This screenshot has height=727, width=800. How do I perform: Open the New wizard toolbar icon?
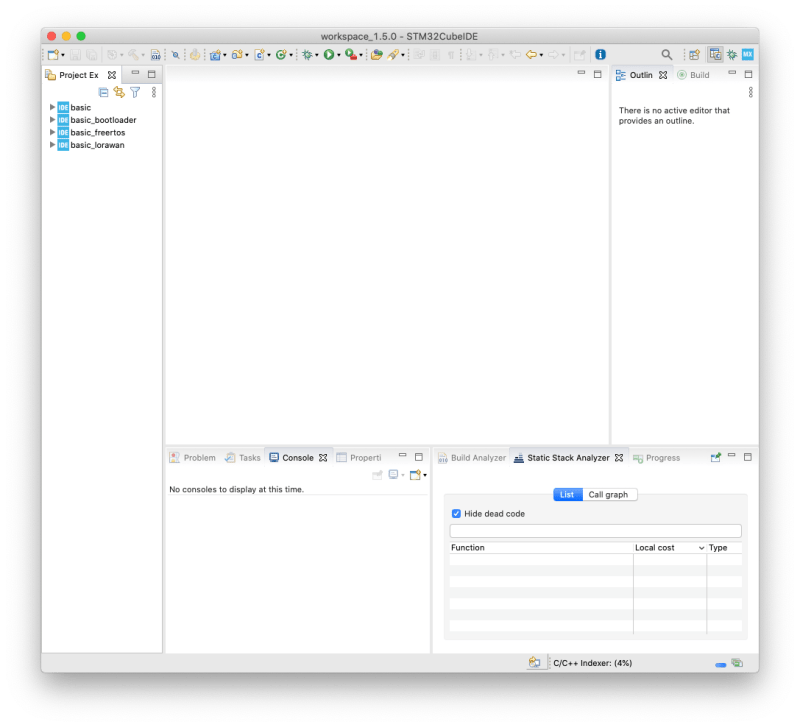(53, 55)
